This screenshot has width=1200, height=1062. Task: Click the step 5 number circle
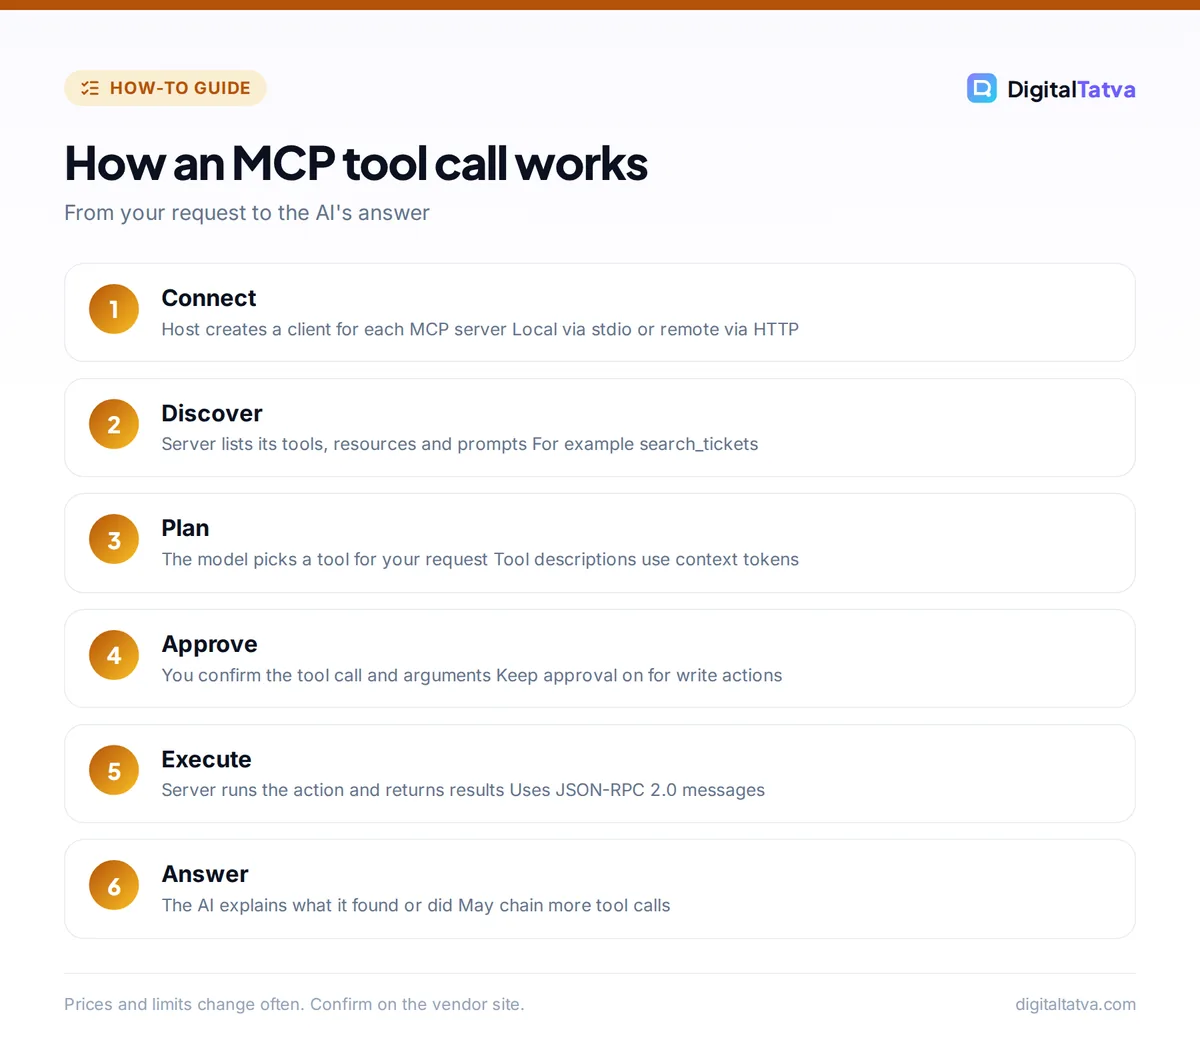click(114, 770)
